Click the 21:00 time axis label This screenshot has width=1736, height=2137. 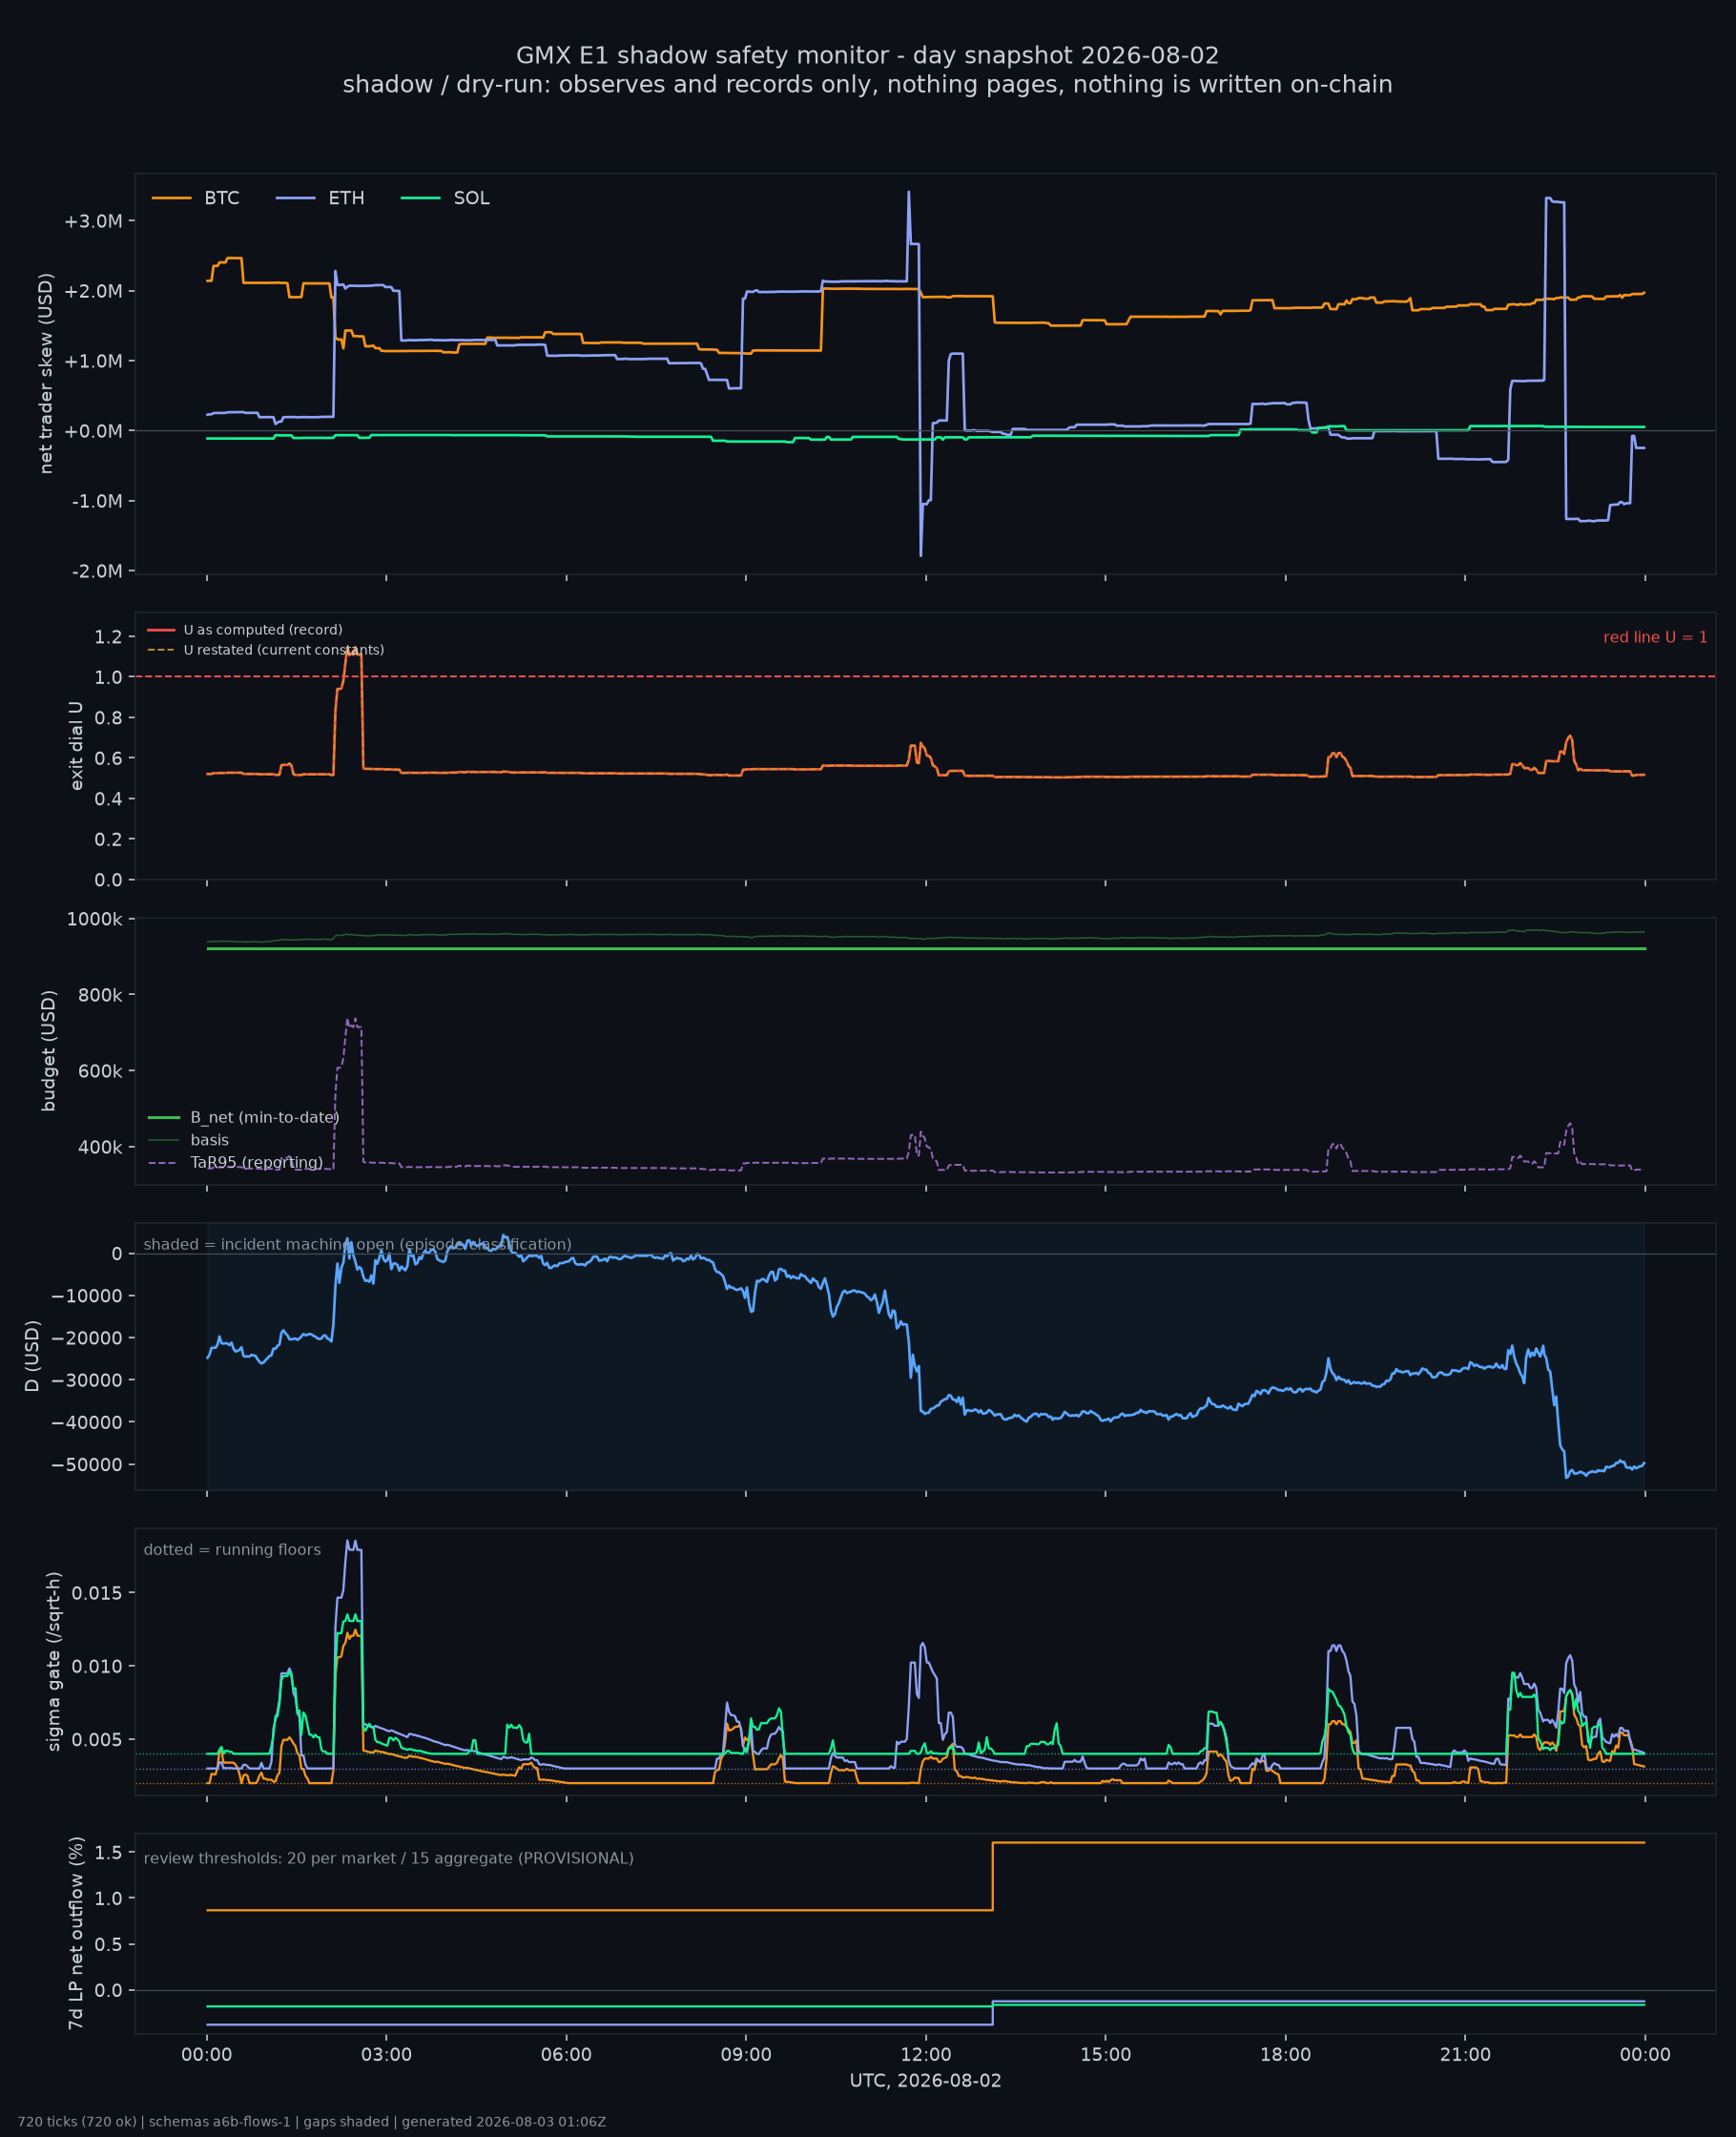1465,2055
